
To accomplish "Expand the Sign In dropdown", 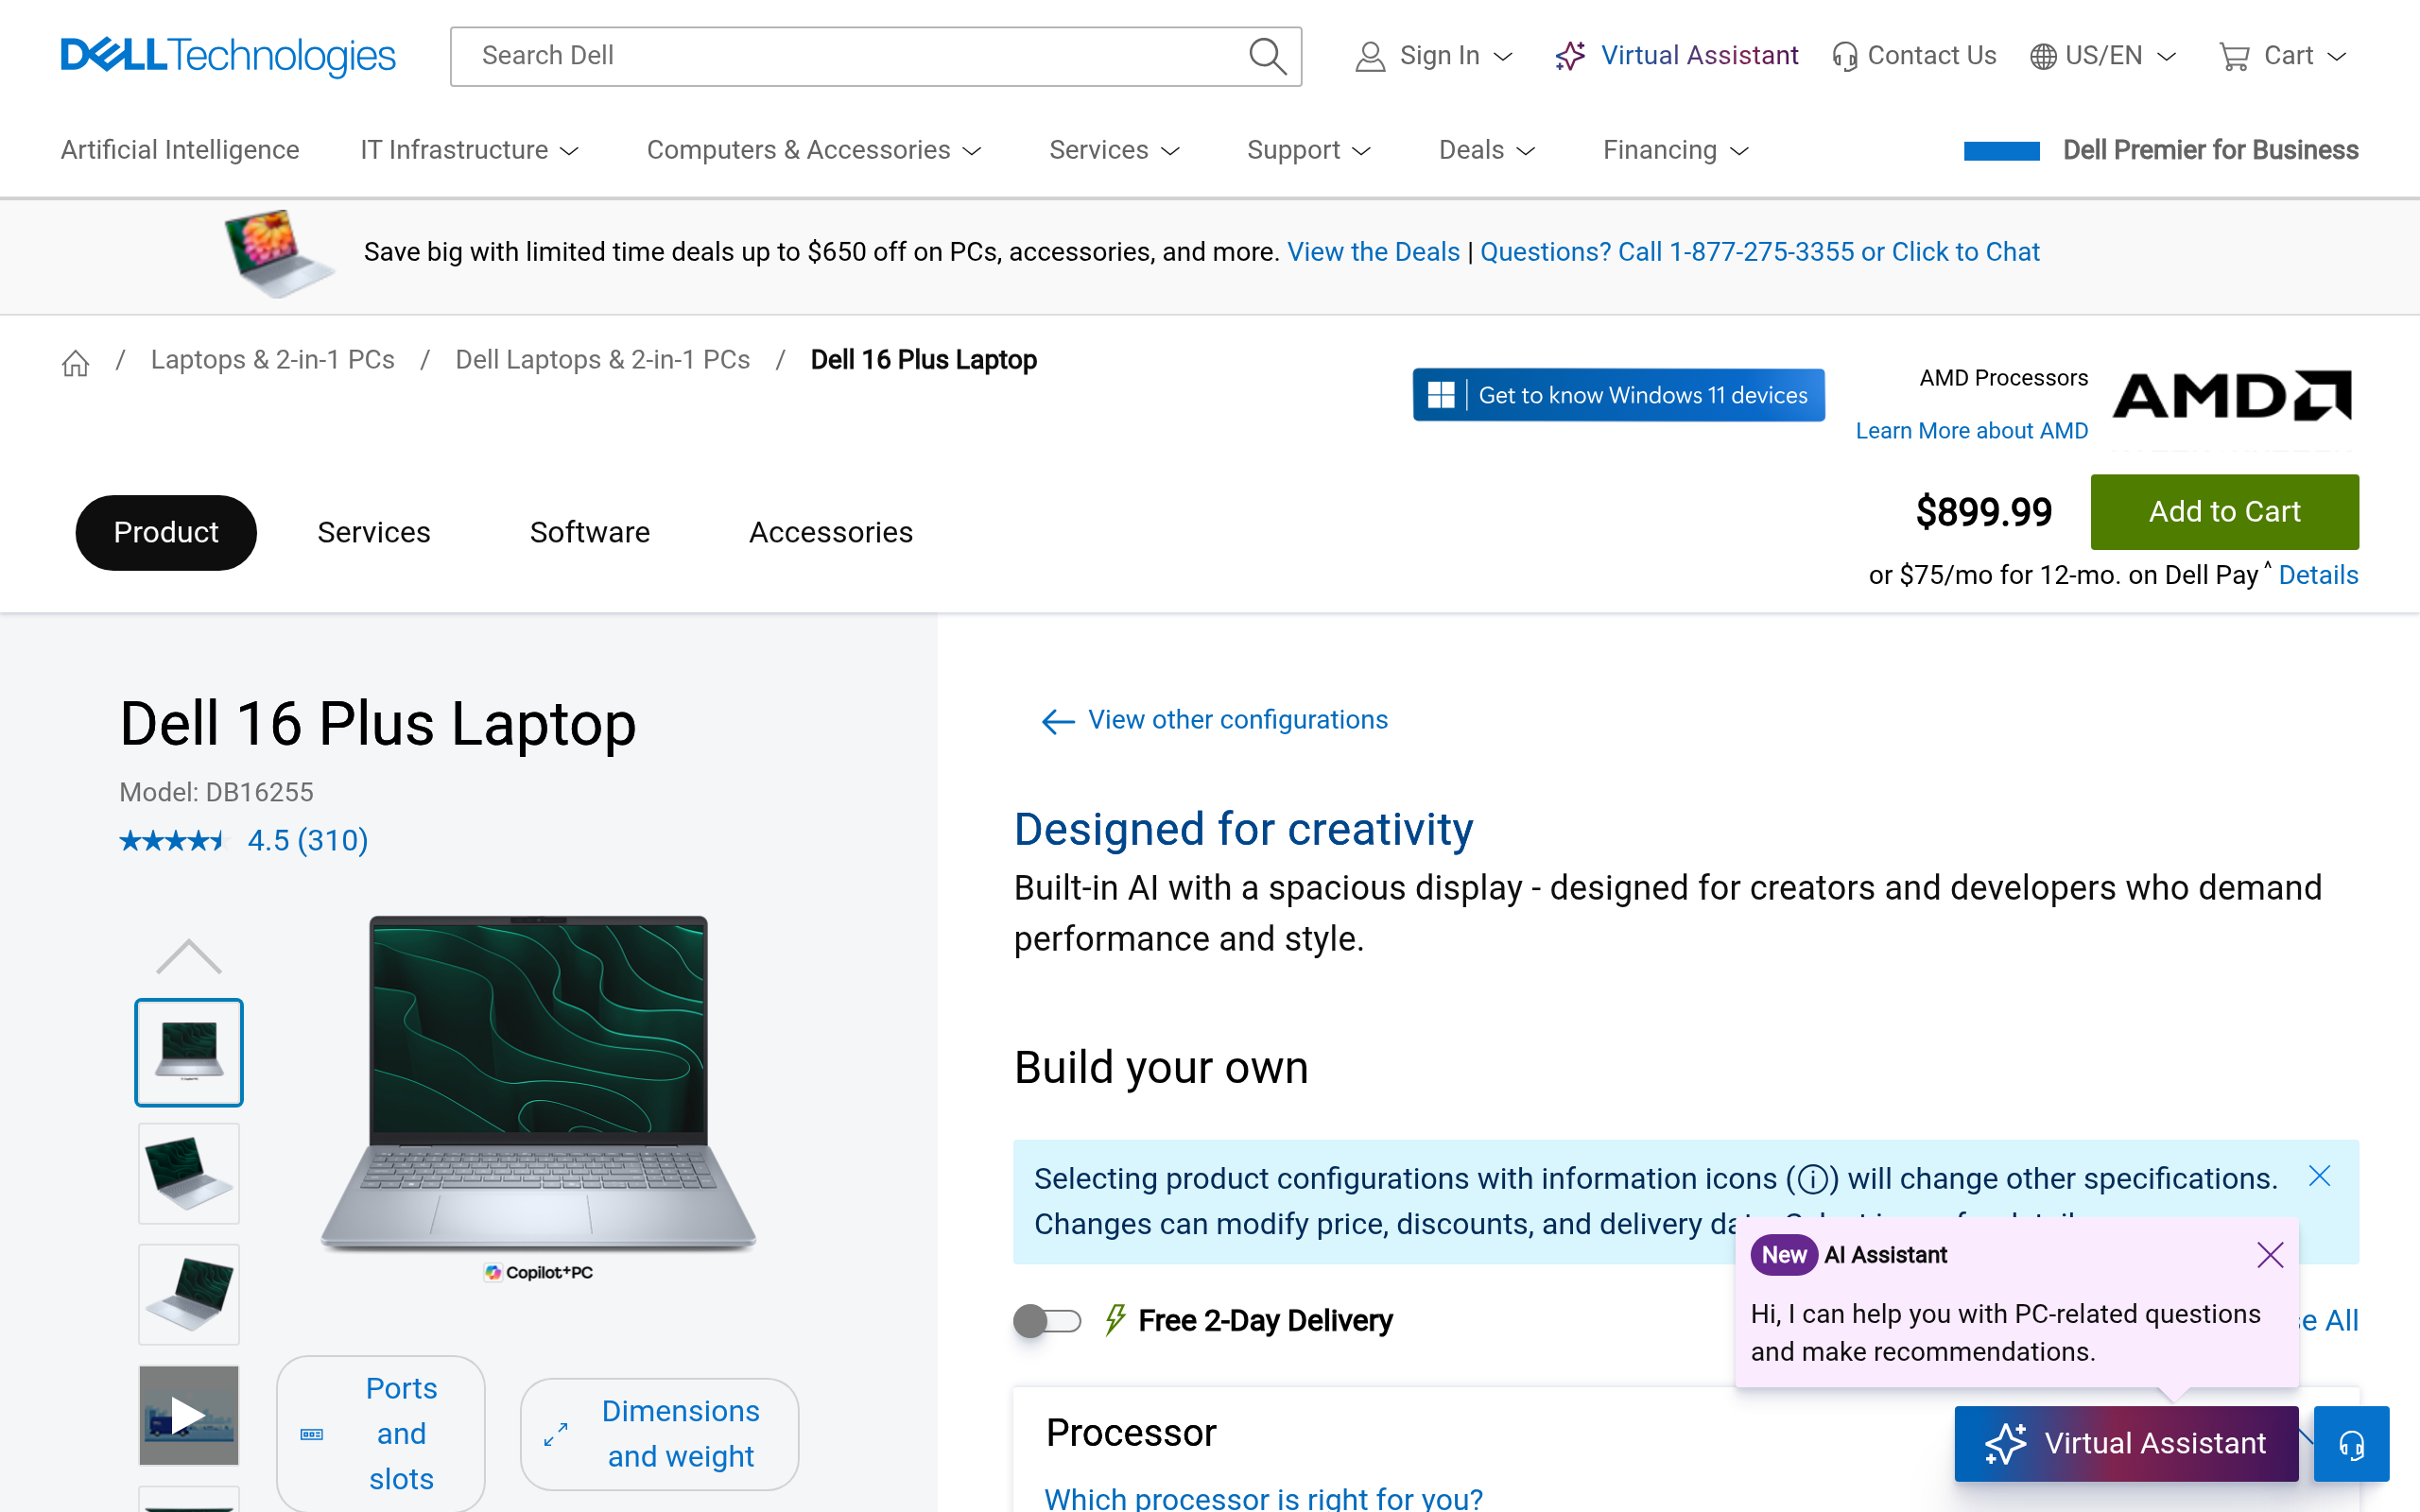I will 1435,56.
